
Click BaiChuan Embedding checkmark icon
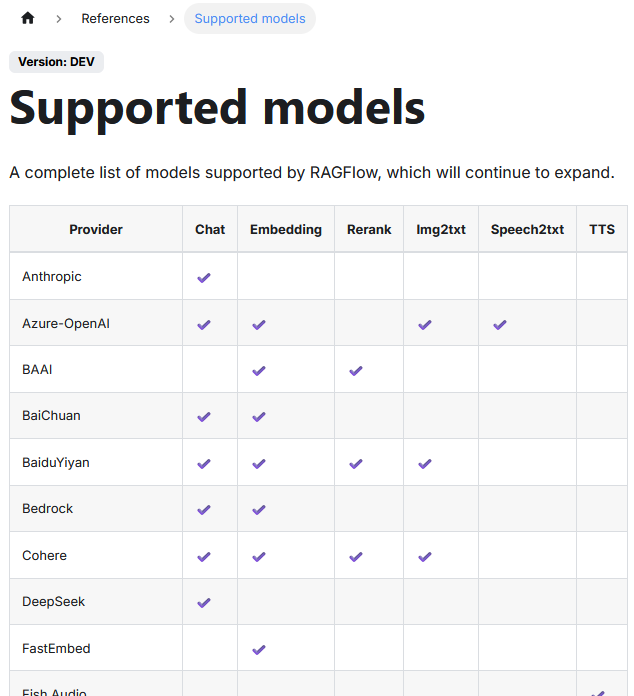[x=259, y=416]
